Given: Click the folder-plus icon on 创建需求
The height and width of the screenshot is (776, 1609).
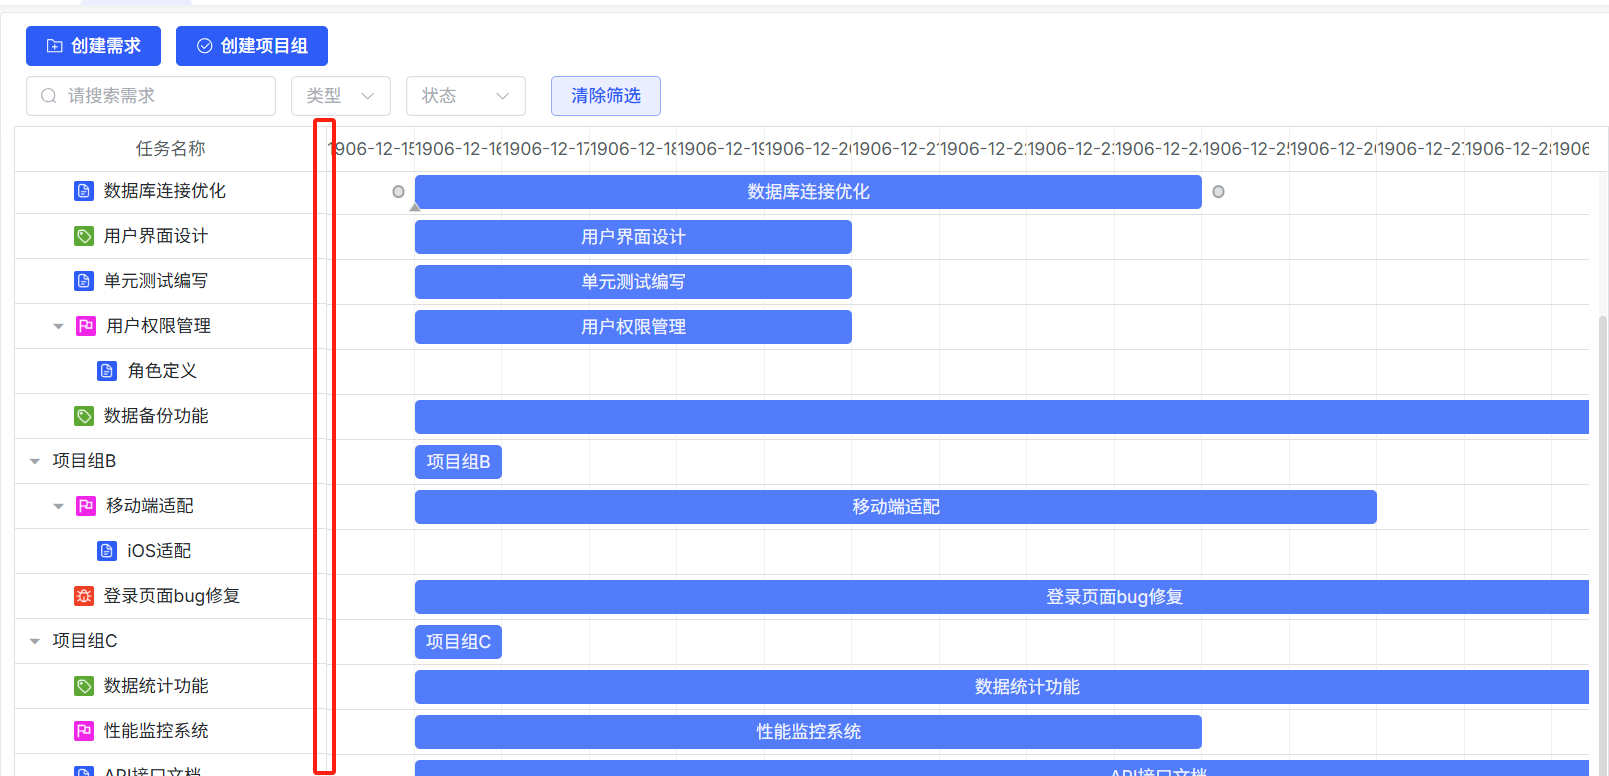Looking at the screenshot, I should [55, 46].
